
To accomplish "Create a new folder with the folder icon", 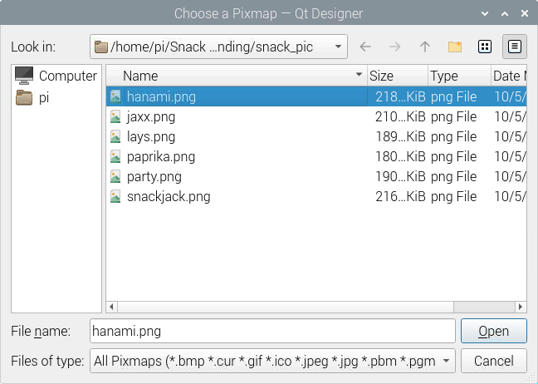I will point(455,46).
